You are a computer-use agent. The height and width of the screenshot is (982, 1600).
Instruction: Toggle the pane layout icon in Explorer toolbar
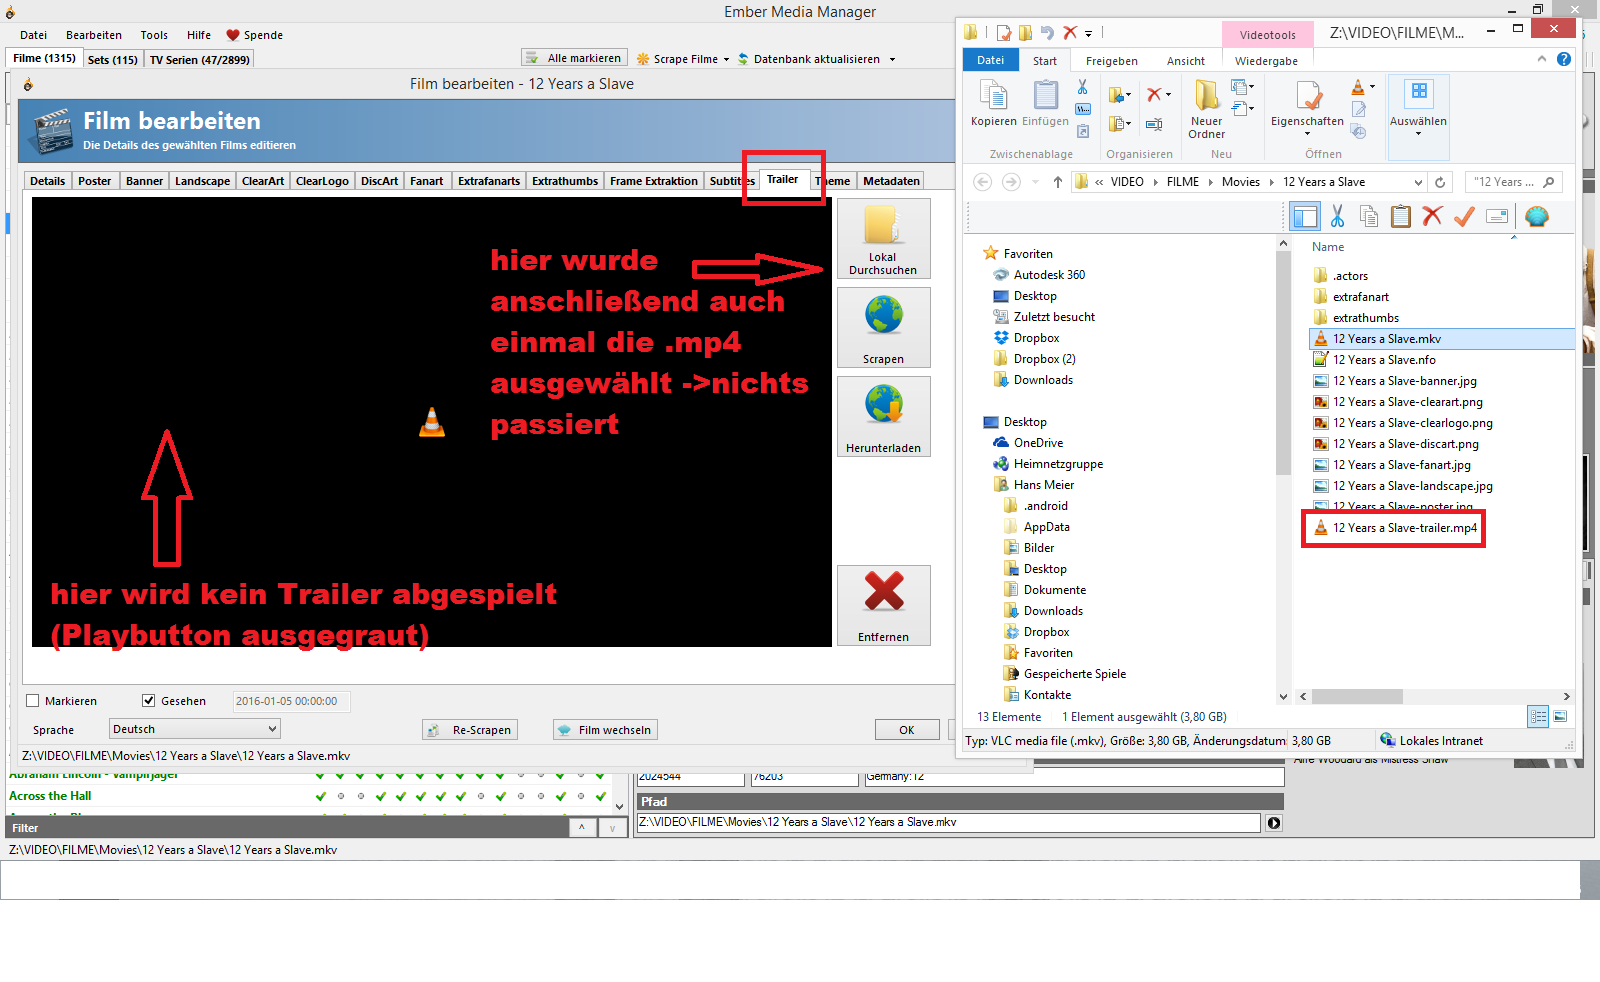[x=1305, y=216]
